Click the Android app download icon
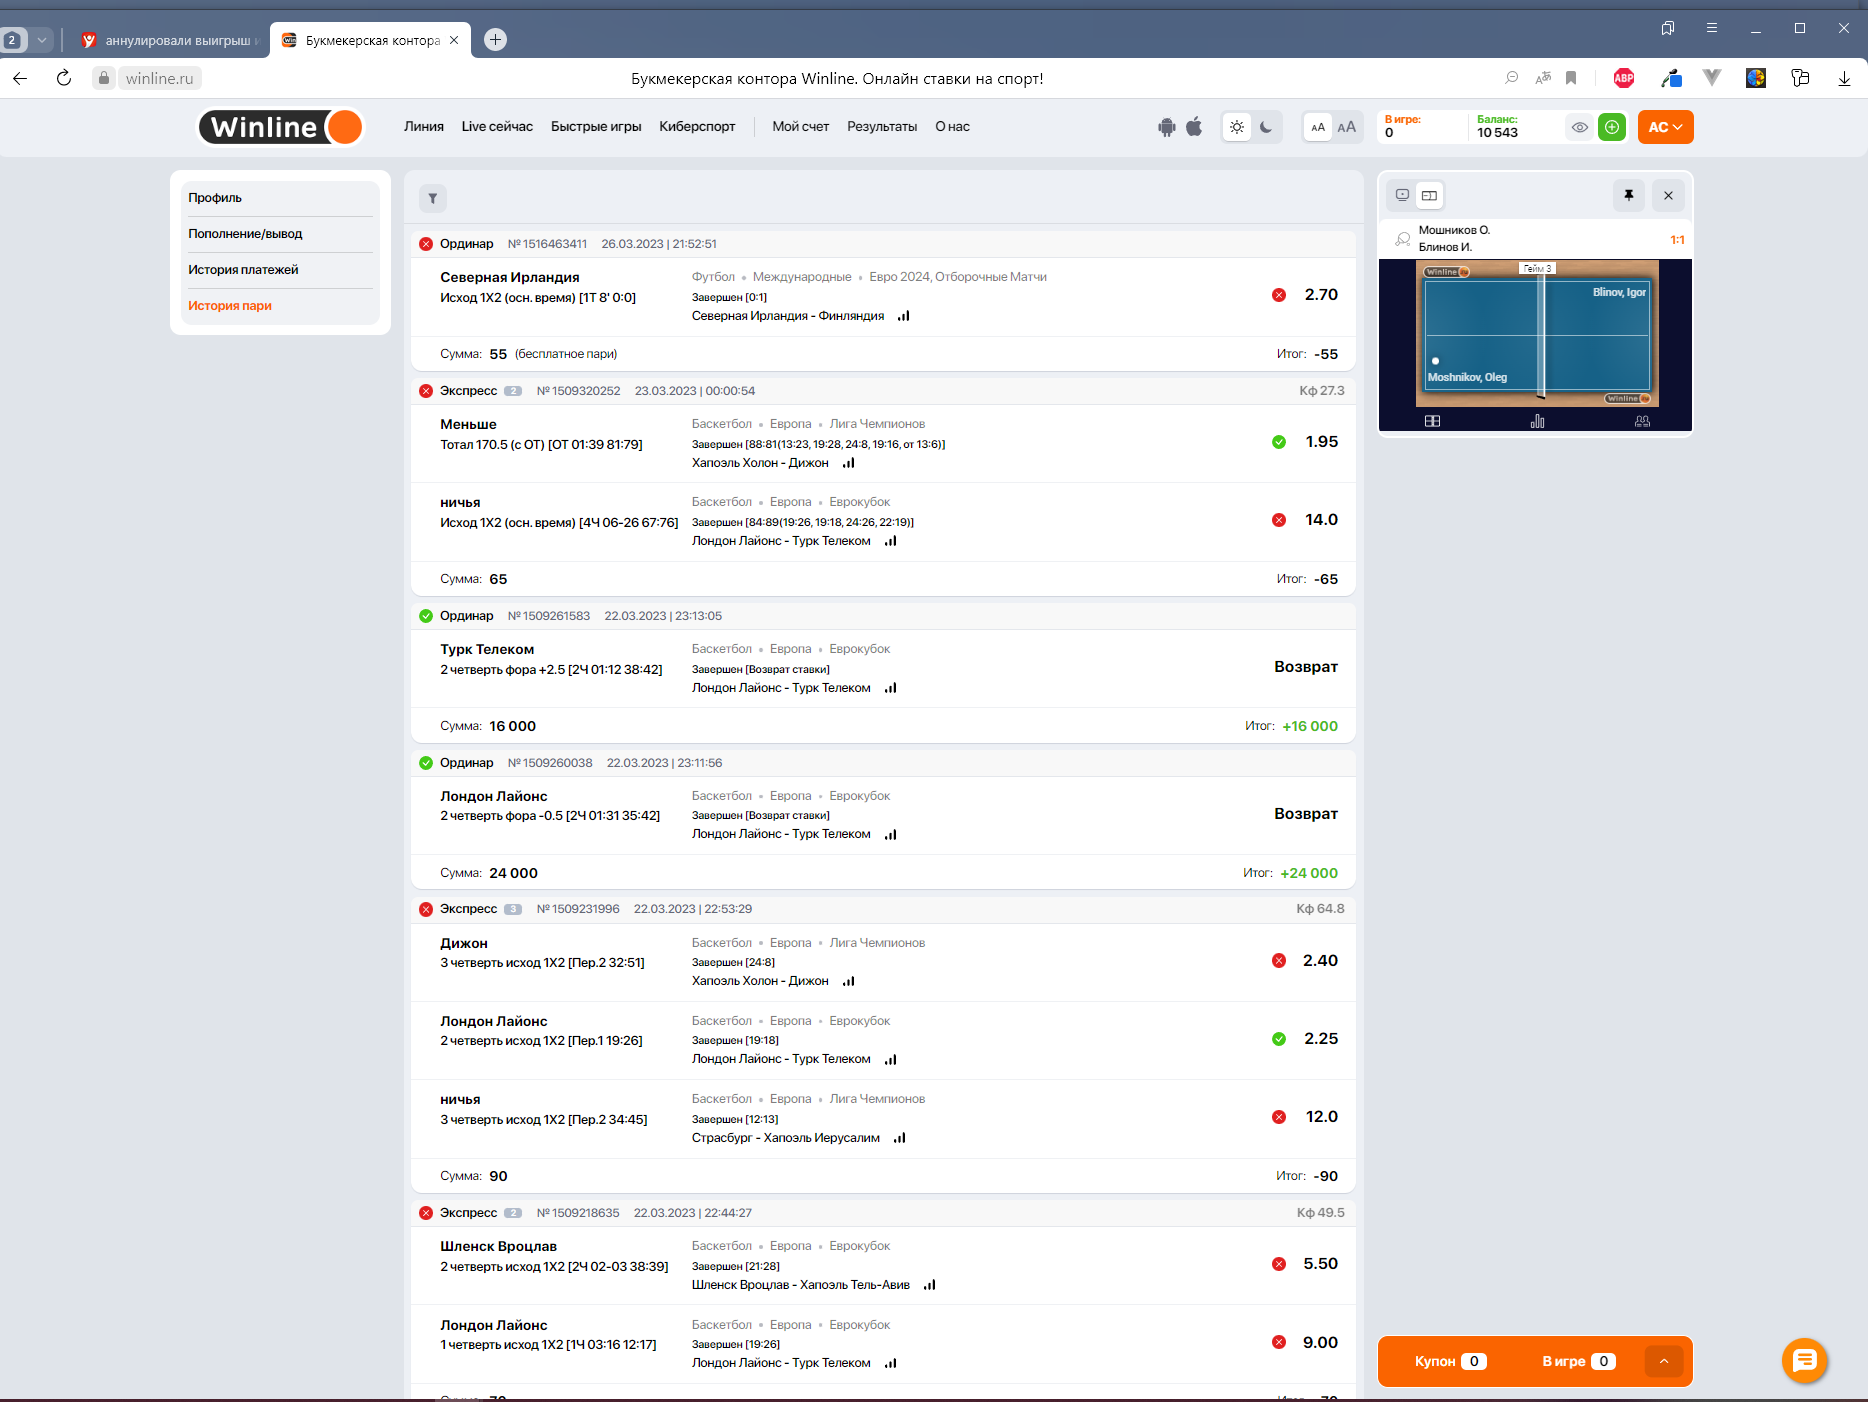Image resolution: width=1868 pixels, height=1402 pixels. click(x=1166, y=127)
